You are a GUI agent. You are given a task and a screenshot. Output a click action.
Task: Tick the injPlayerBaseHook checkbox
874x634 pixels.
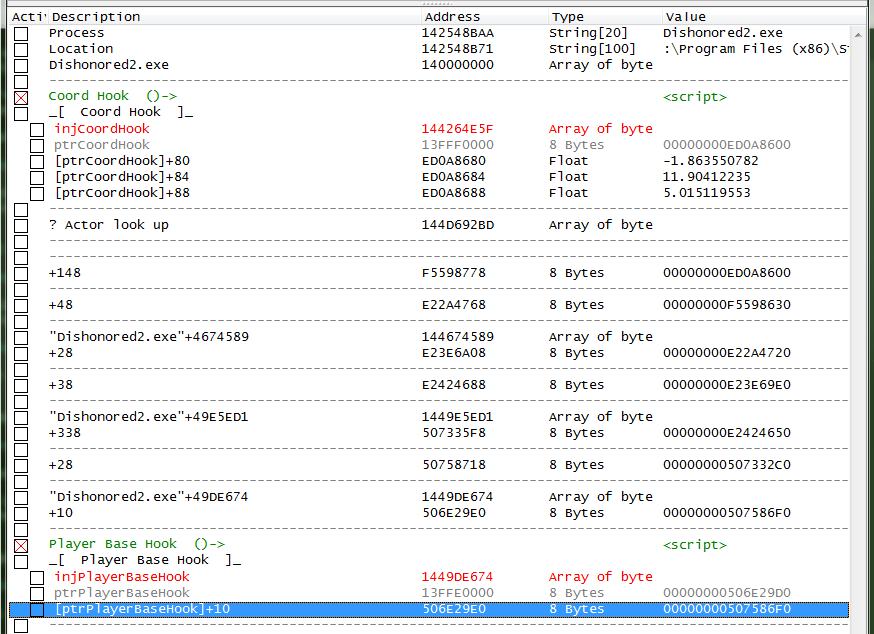37,578
